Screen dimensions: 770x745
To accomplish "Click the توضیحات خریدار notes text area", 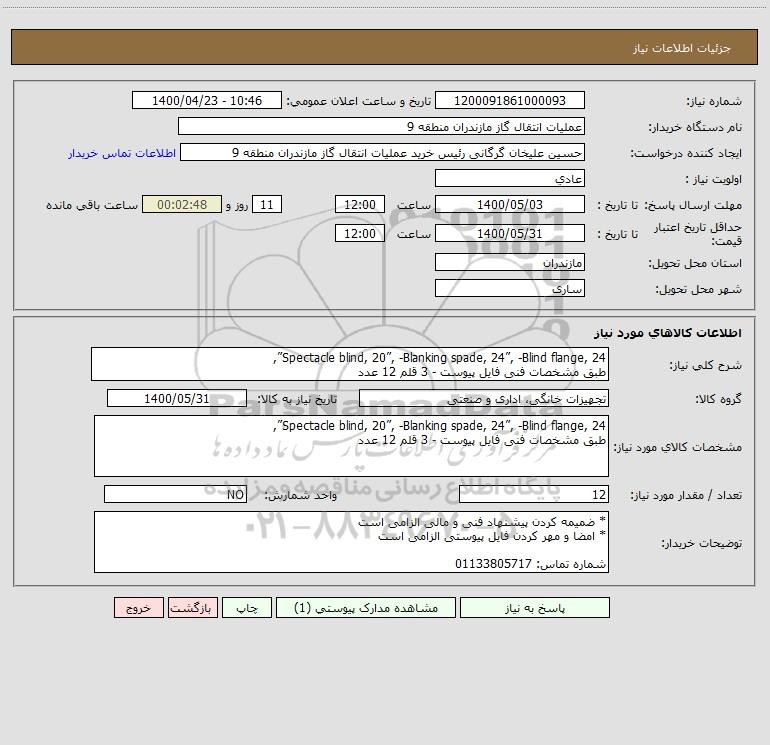I will (x=351, y=542).
